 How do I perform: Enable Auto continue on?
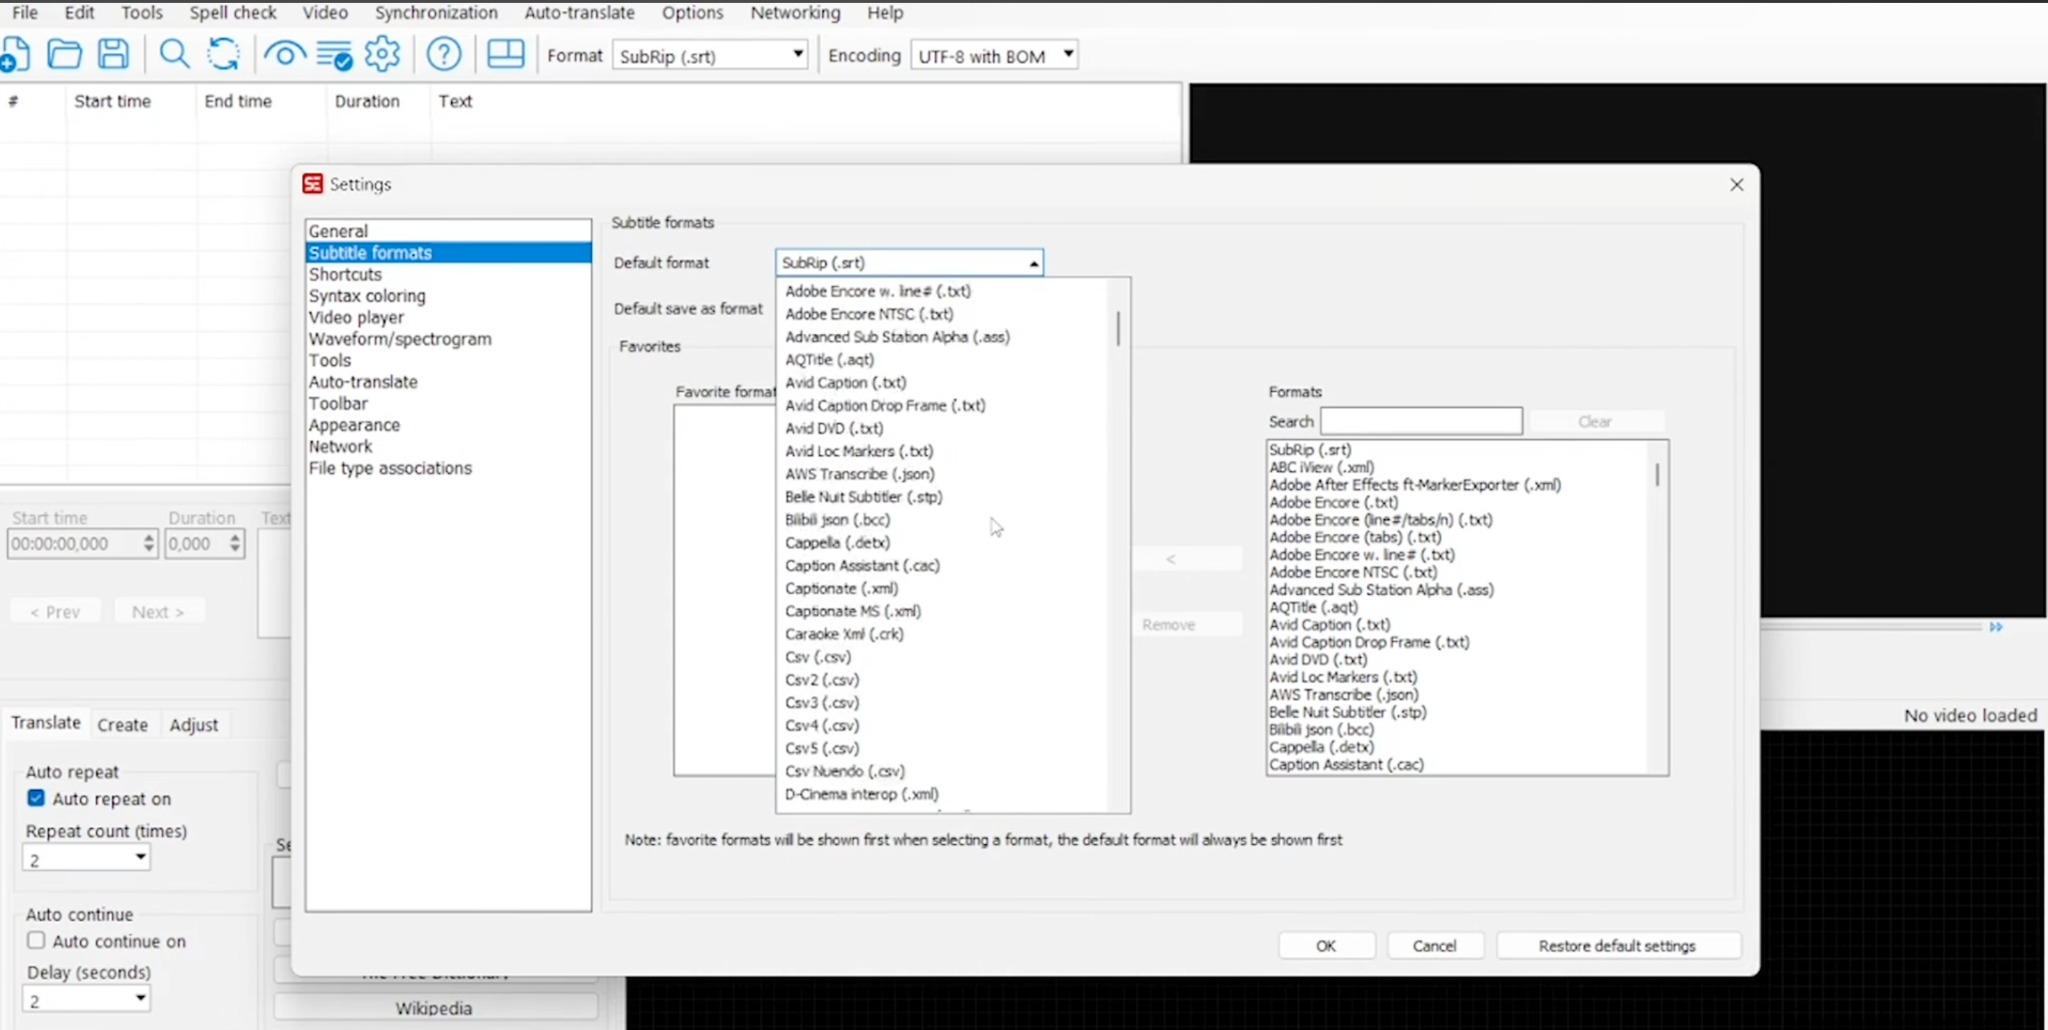tap(36, 940)
